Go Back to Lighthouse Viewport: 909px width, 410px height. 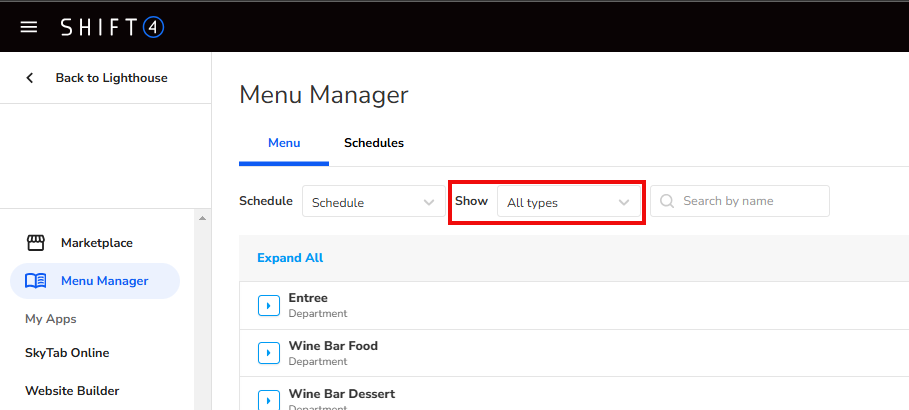pyautogui.click(x=111, y=78)
